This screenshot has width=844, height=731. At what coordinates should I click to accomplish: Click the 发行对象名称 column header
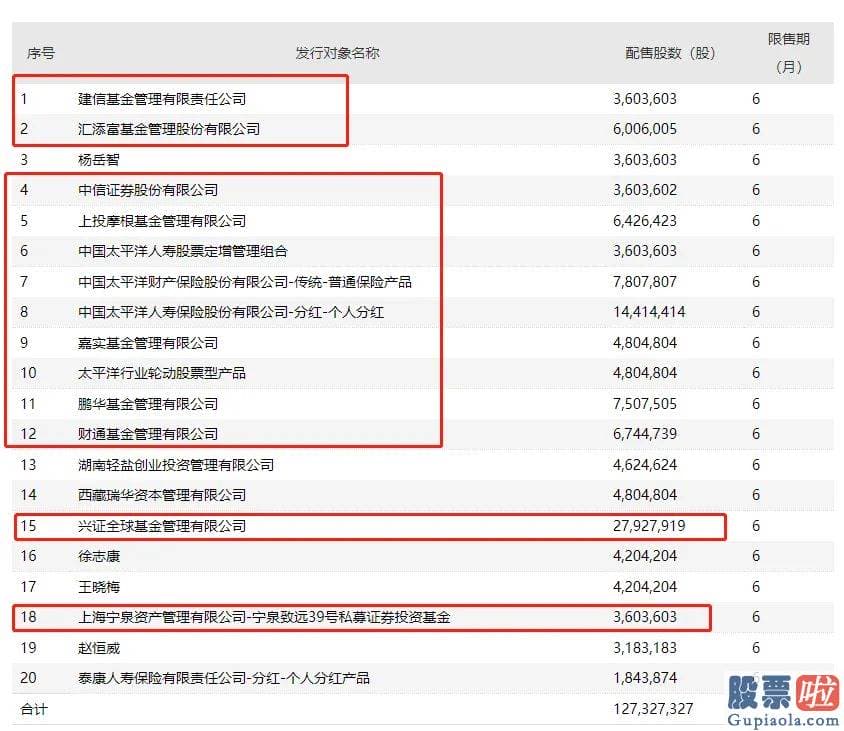pyautogui.click(x=337, y=53)
